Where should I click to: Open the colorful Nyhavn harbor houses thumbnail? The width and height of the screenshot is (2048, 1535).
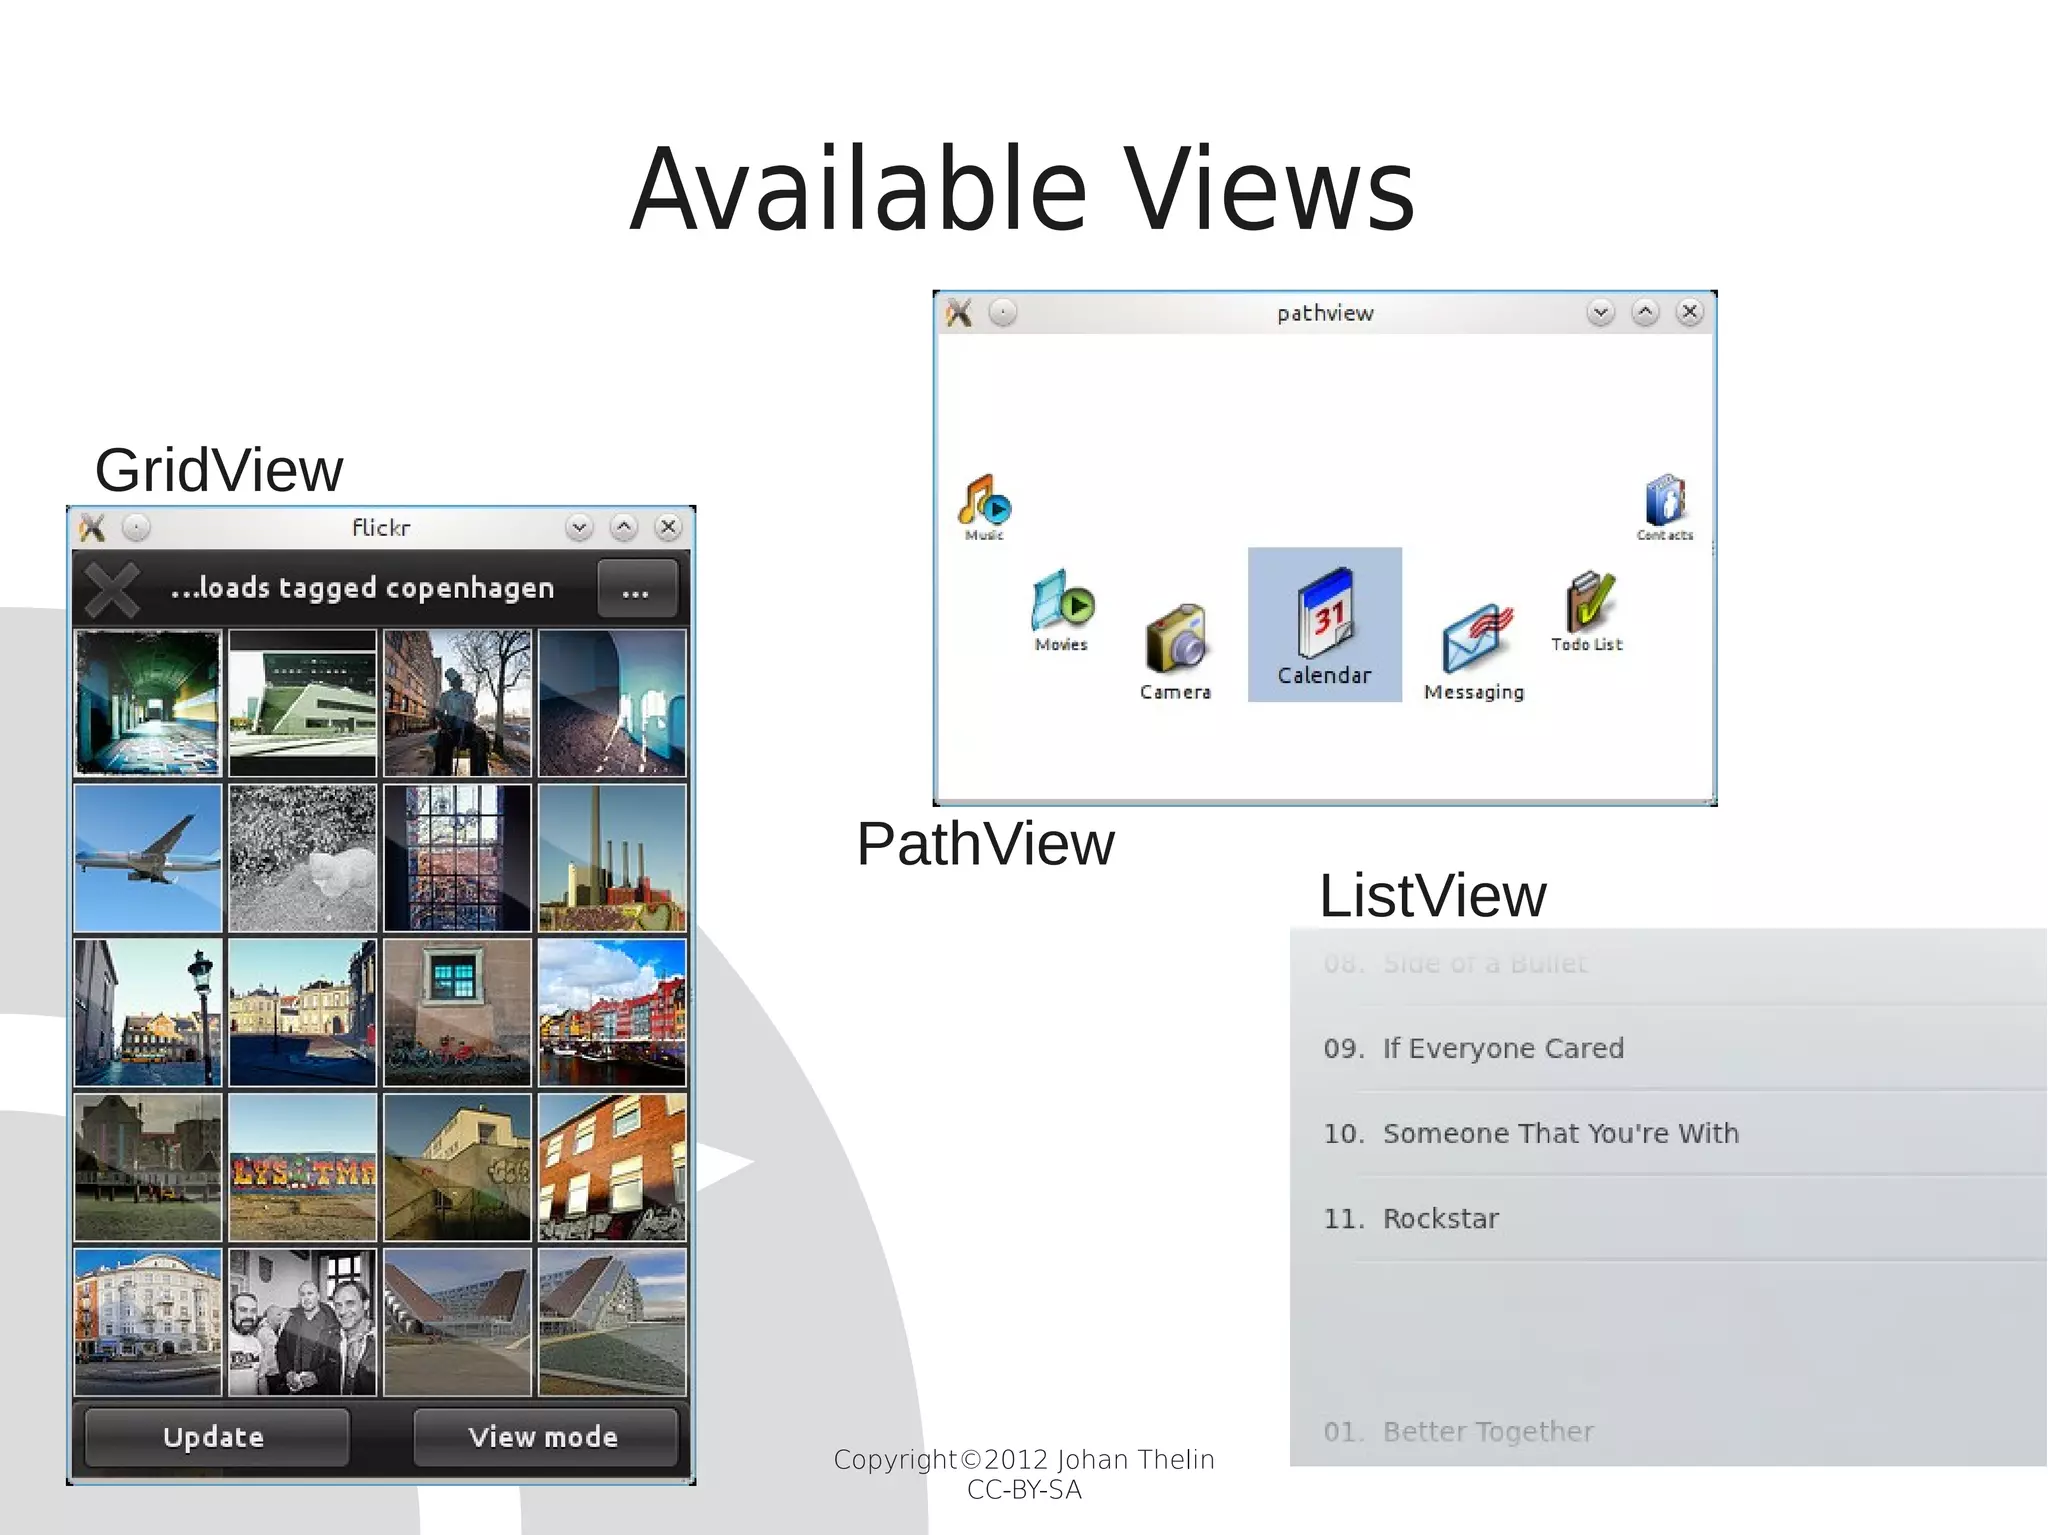[612, 1012]
